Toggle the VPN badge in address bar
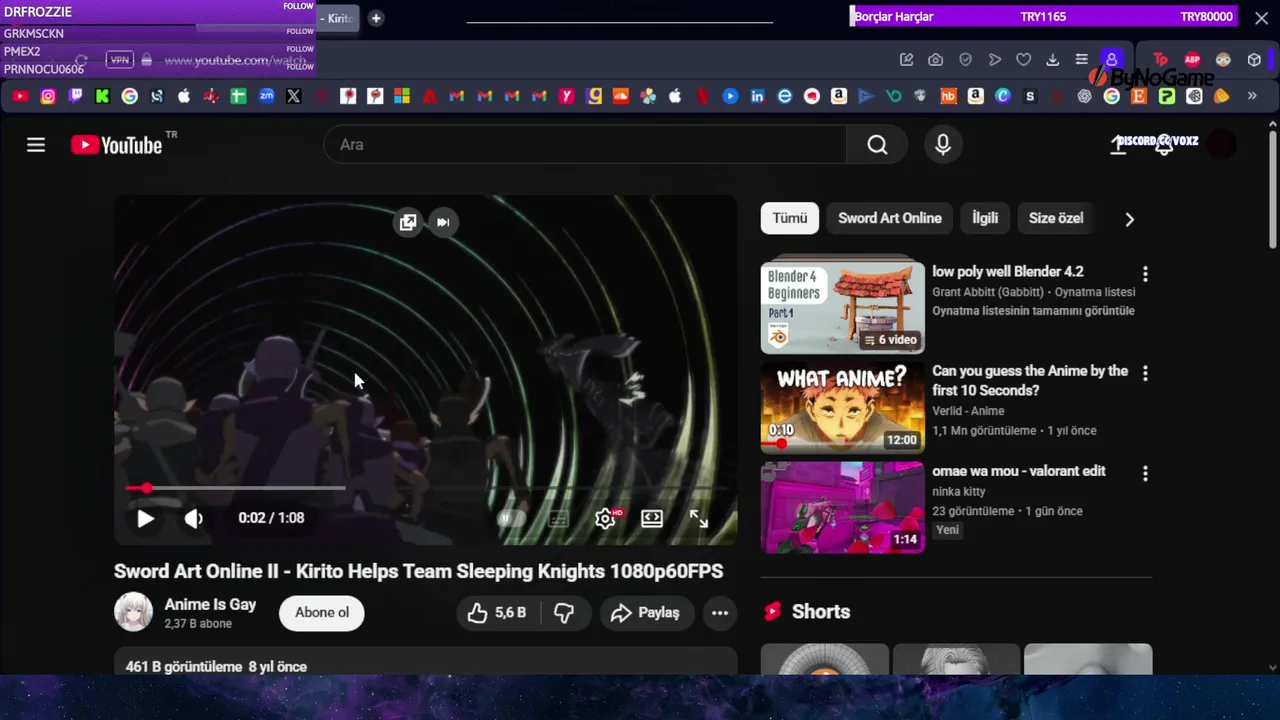This screenshot has width=1280, height=720. pyautogui.click(x=120, y=60)
